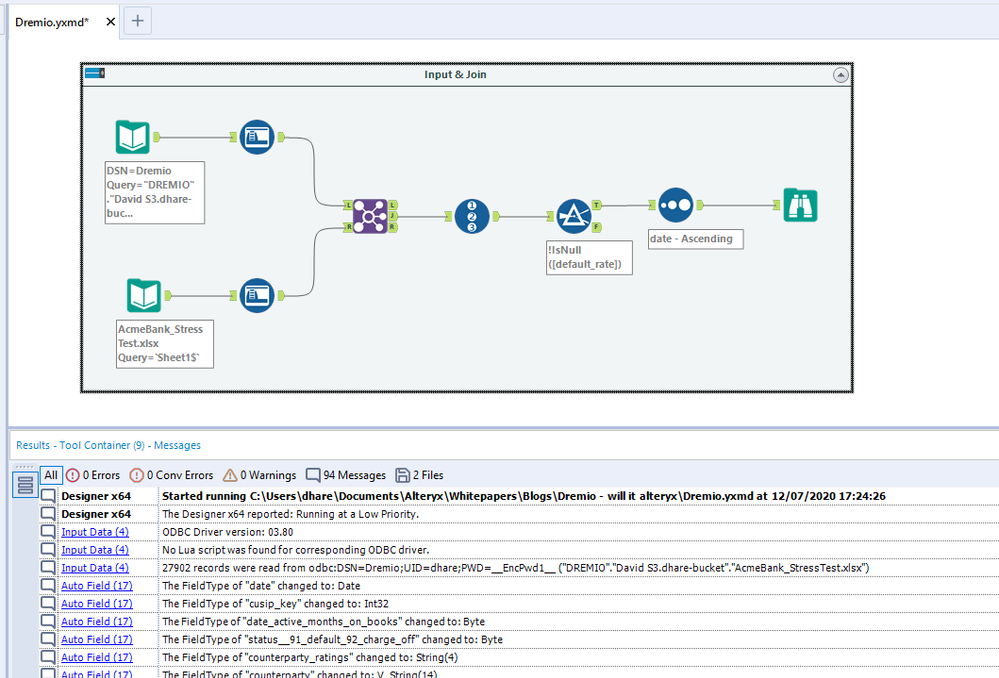
Task: Open Input Data (4) link for No Lua script
Action: (95, 550)
